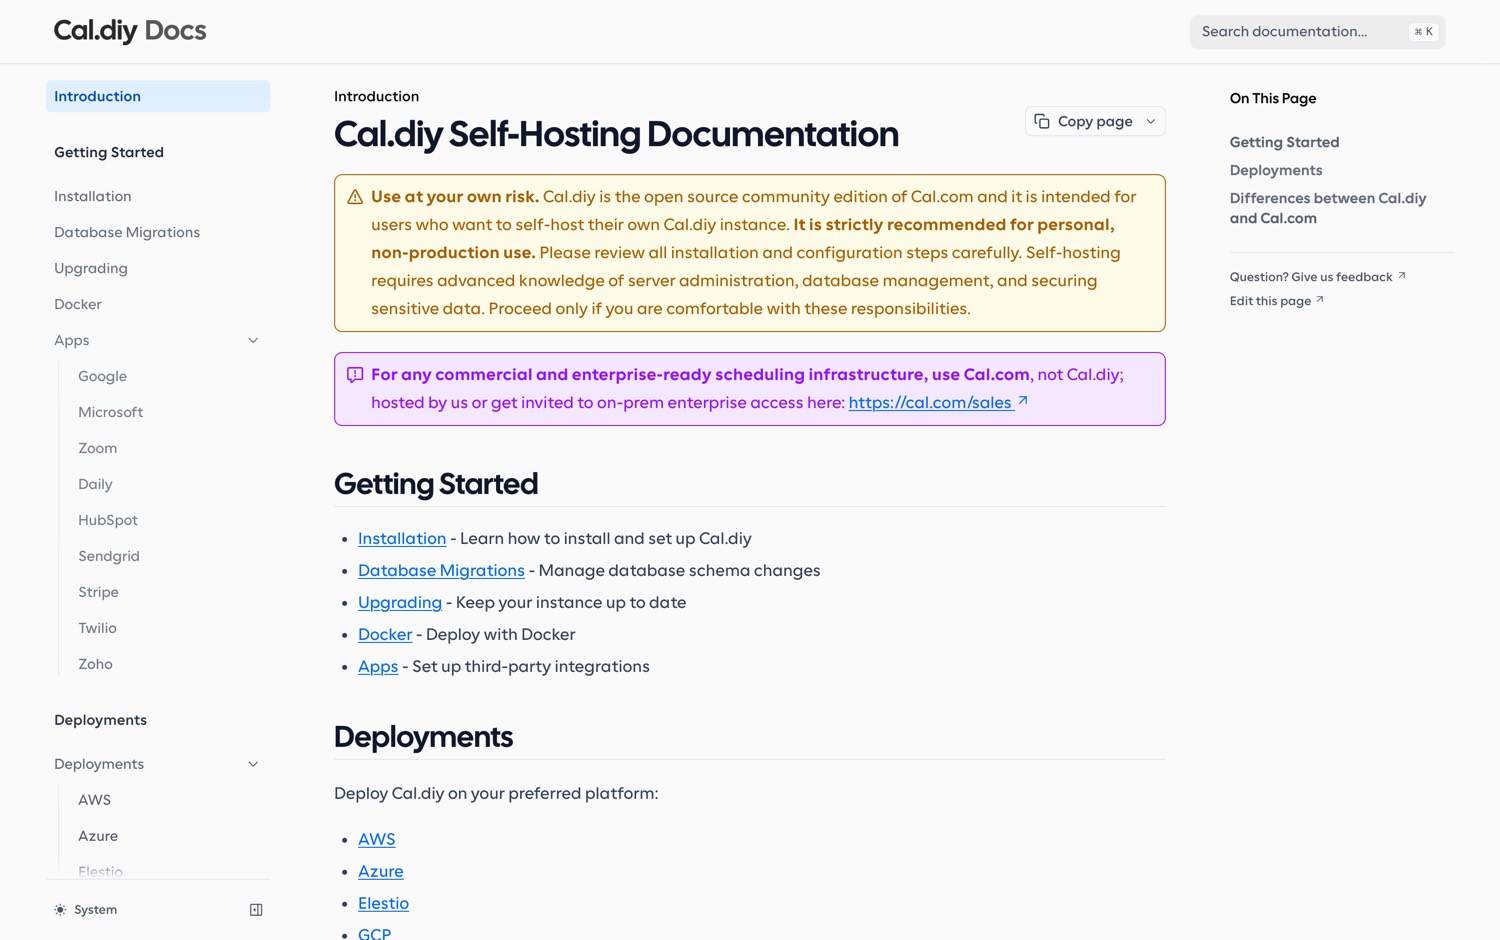The height and width of the screenshot is (940, 1500).
Task: Open the Introduction sidebar item
Action: [x=158, y=96]
